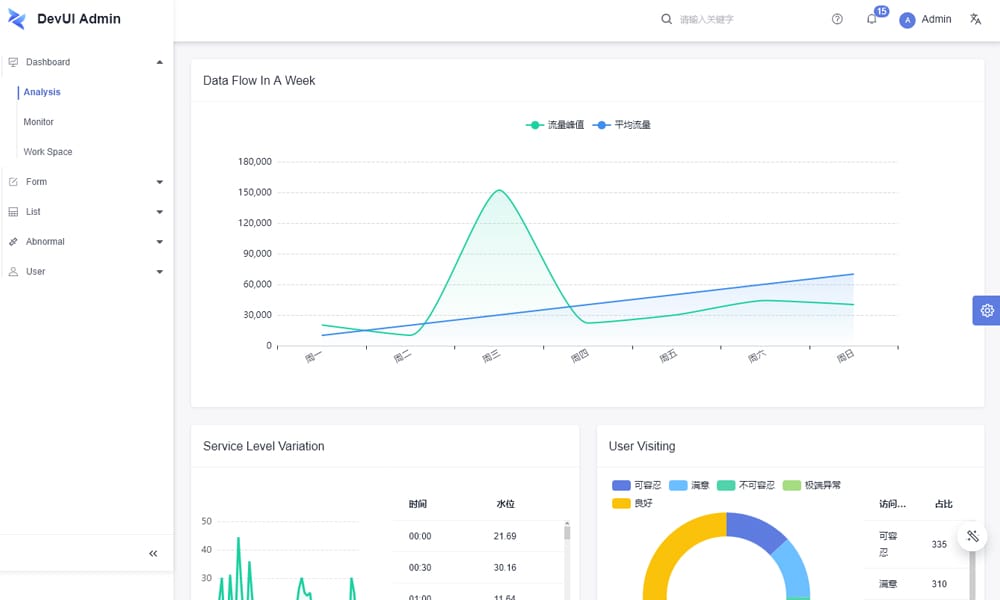
Task: Open the Work Space menu item
Action: (48, 152)
